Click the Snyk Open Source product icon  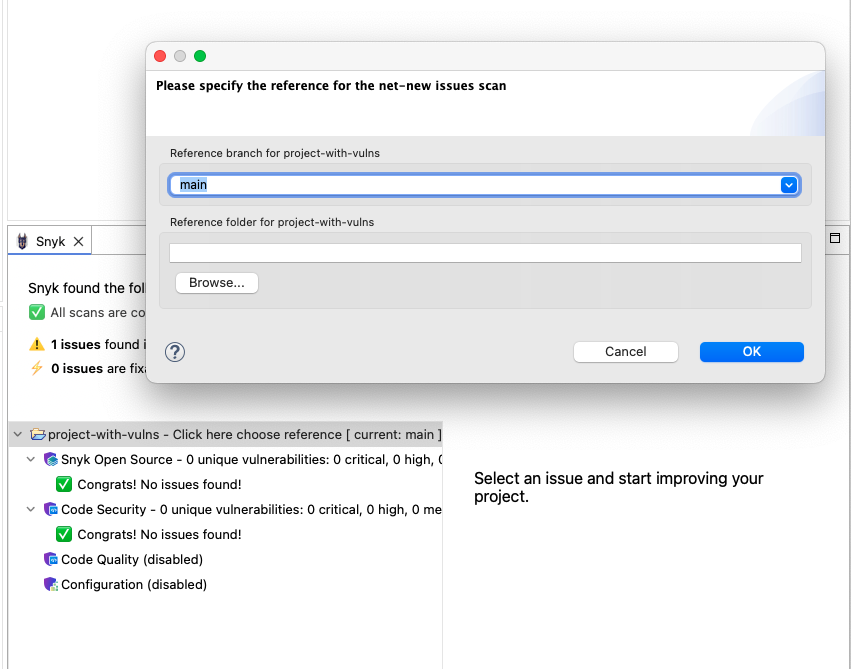click(x=51, y=460)
